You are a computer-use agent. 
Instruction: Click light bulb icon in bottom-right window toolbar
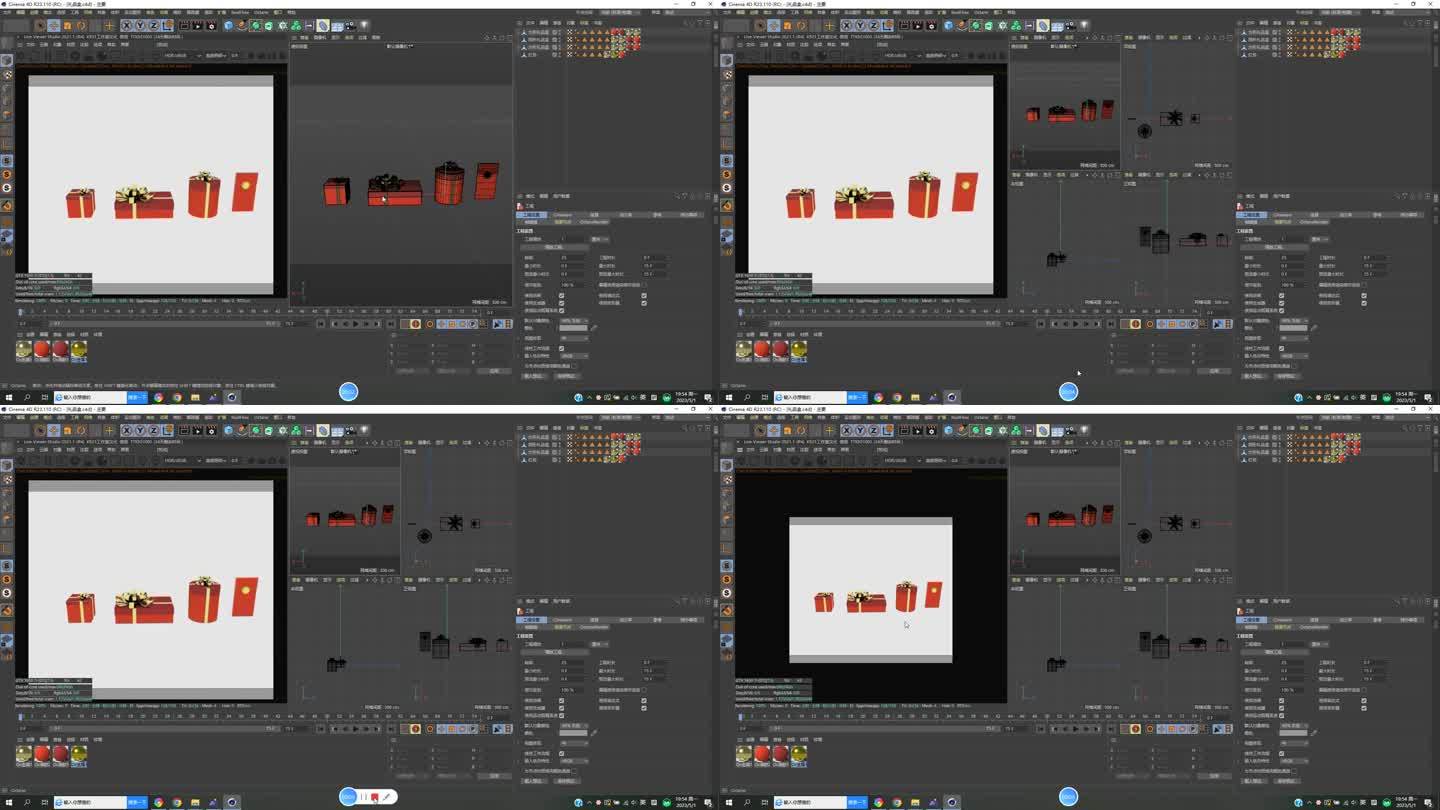1084,431
